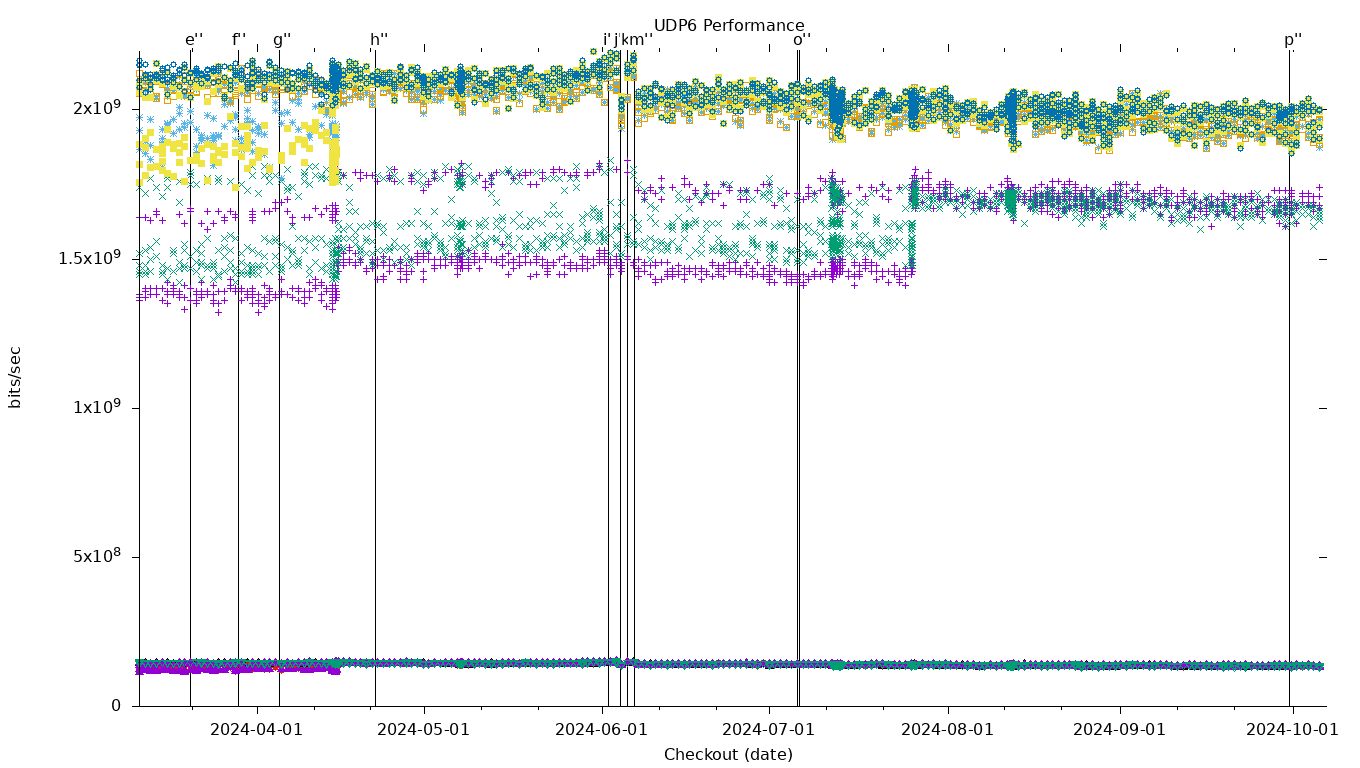Select the h'' marker label
Screen dimensions: 1360x768
pos(379,40)
